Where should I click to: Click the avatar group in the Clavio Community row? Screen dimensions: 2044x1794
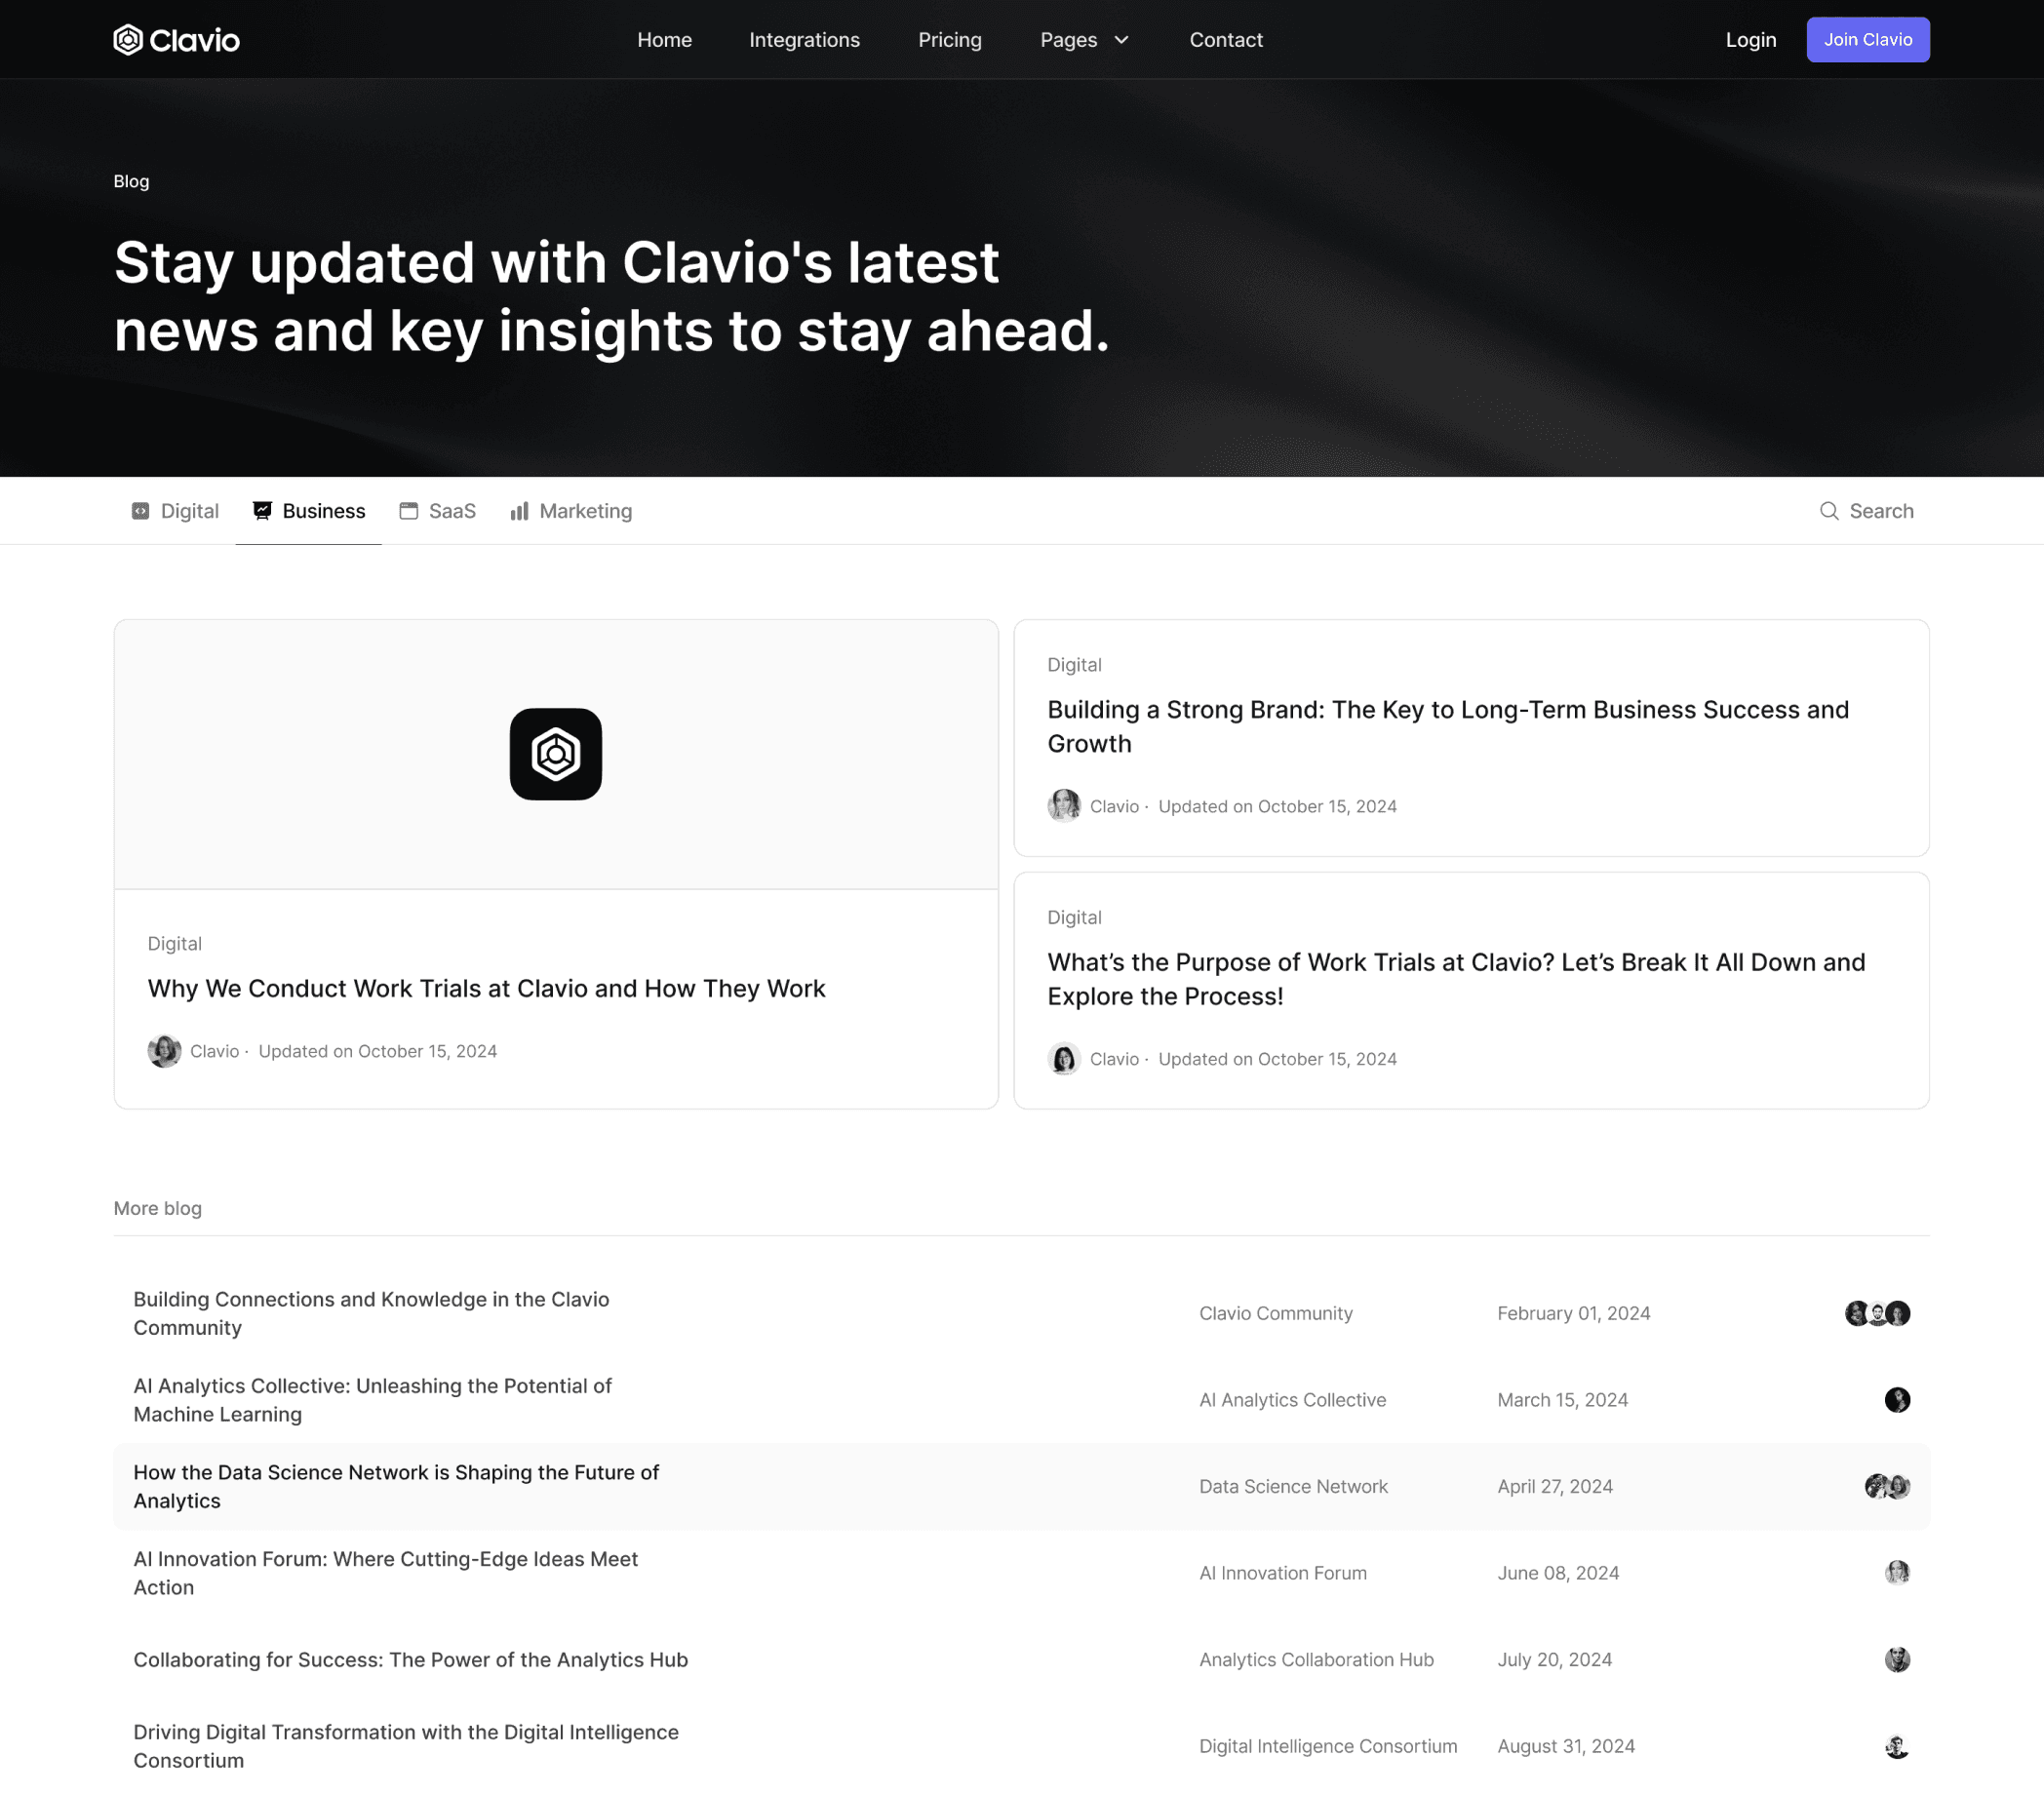(x=1877, y=1313)
